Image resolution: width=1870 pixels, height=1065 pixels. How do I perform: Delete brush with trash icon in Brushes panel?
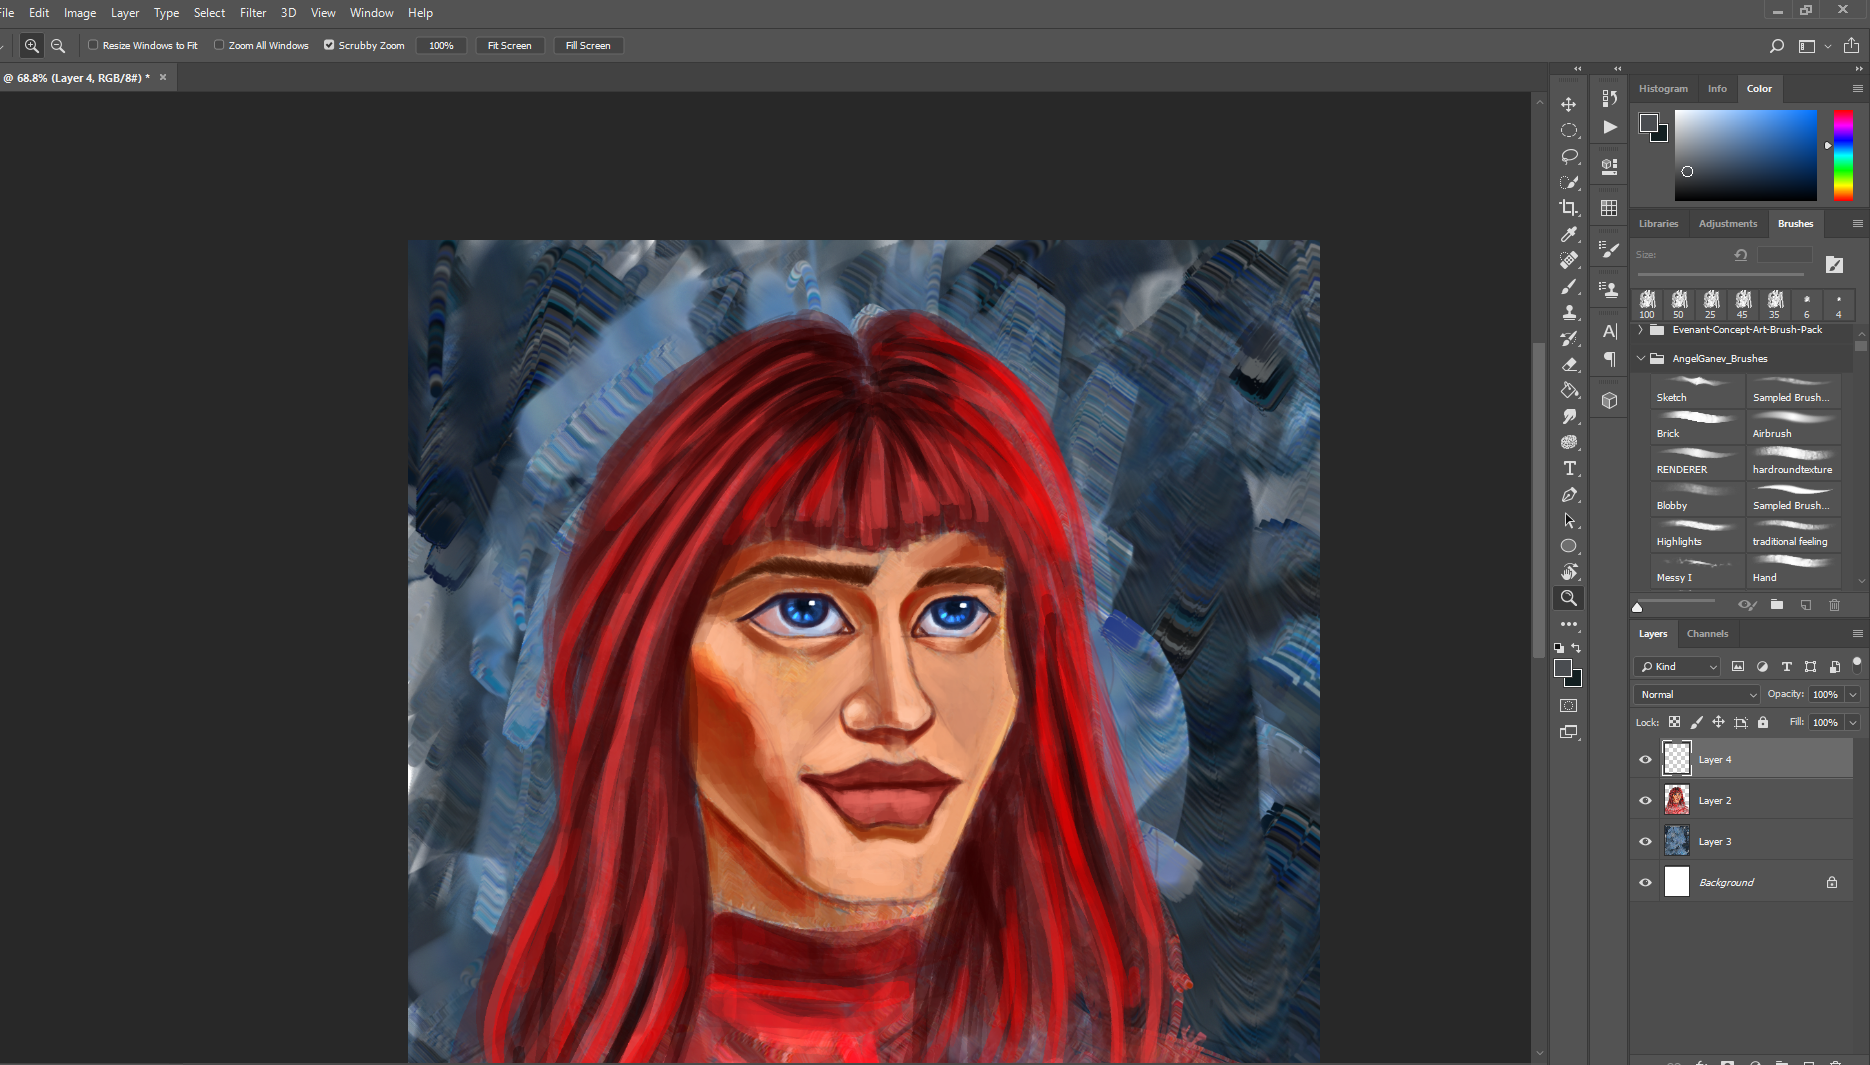pos(1834,605)
